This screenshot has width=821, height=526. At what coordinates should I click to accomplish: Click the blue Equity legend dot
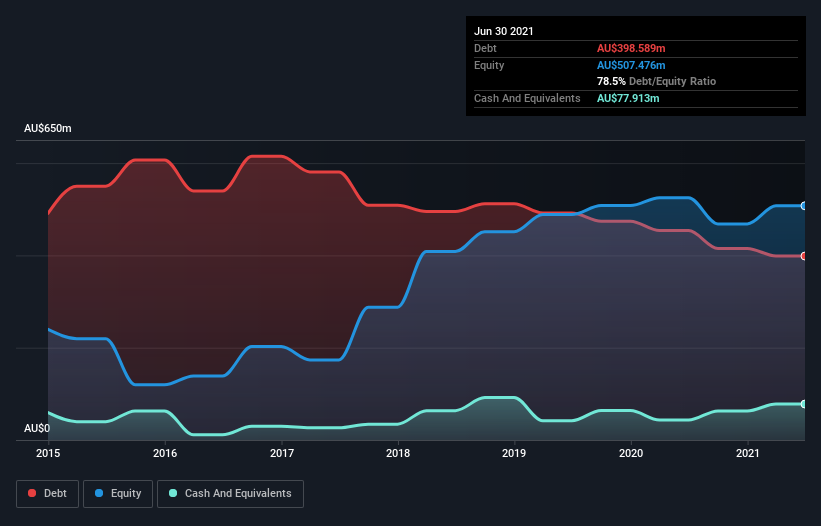click(x=99, y=493)
